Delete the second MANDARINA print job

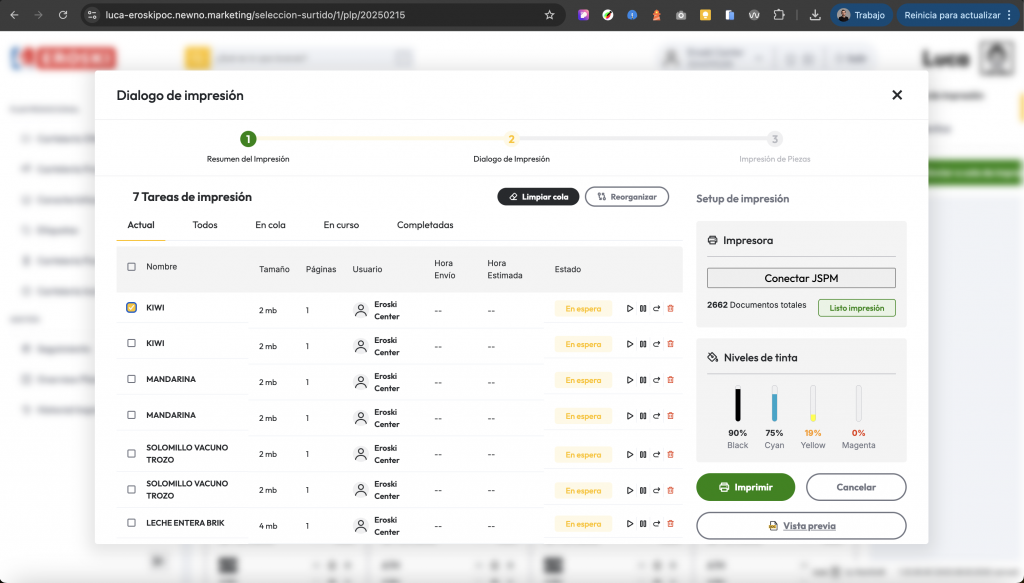[670, 416]
